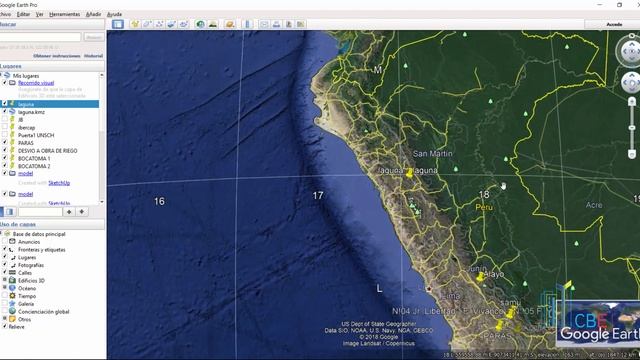640x360 pixels.
Task: Click the zoom-in plus button atop slider
Action: 632,101
